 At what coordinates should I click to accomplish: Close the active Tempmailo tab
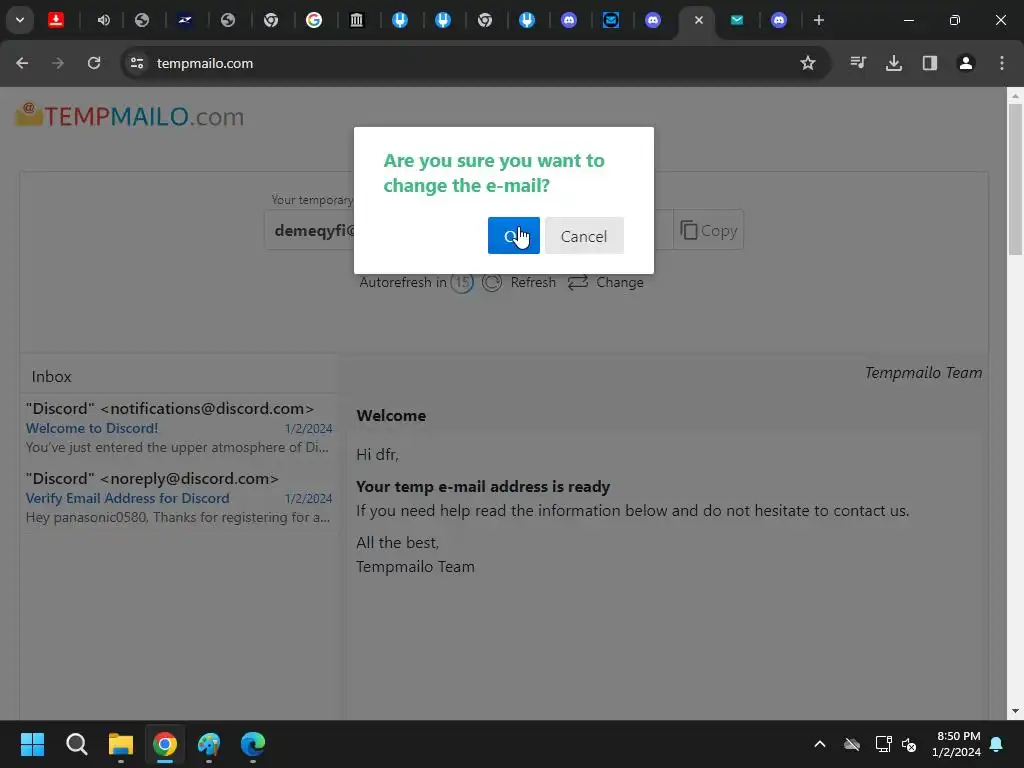tap(699, 20)
